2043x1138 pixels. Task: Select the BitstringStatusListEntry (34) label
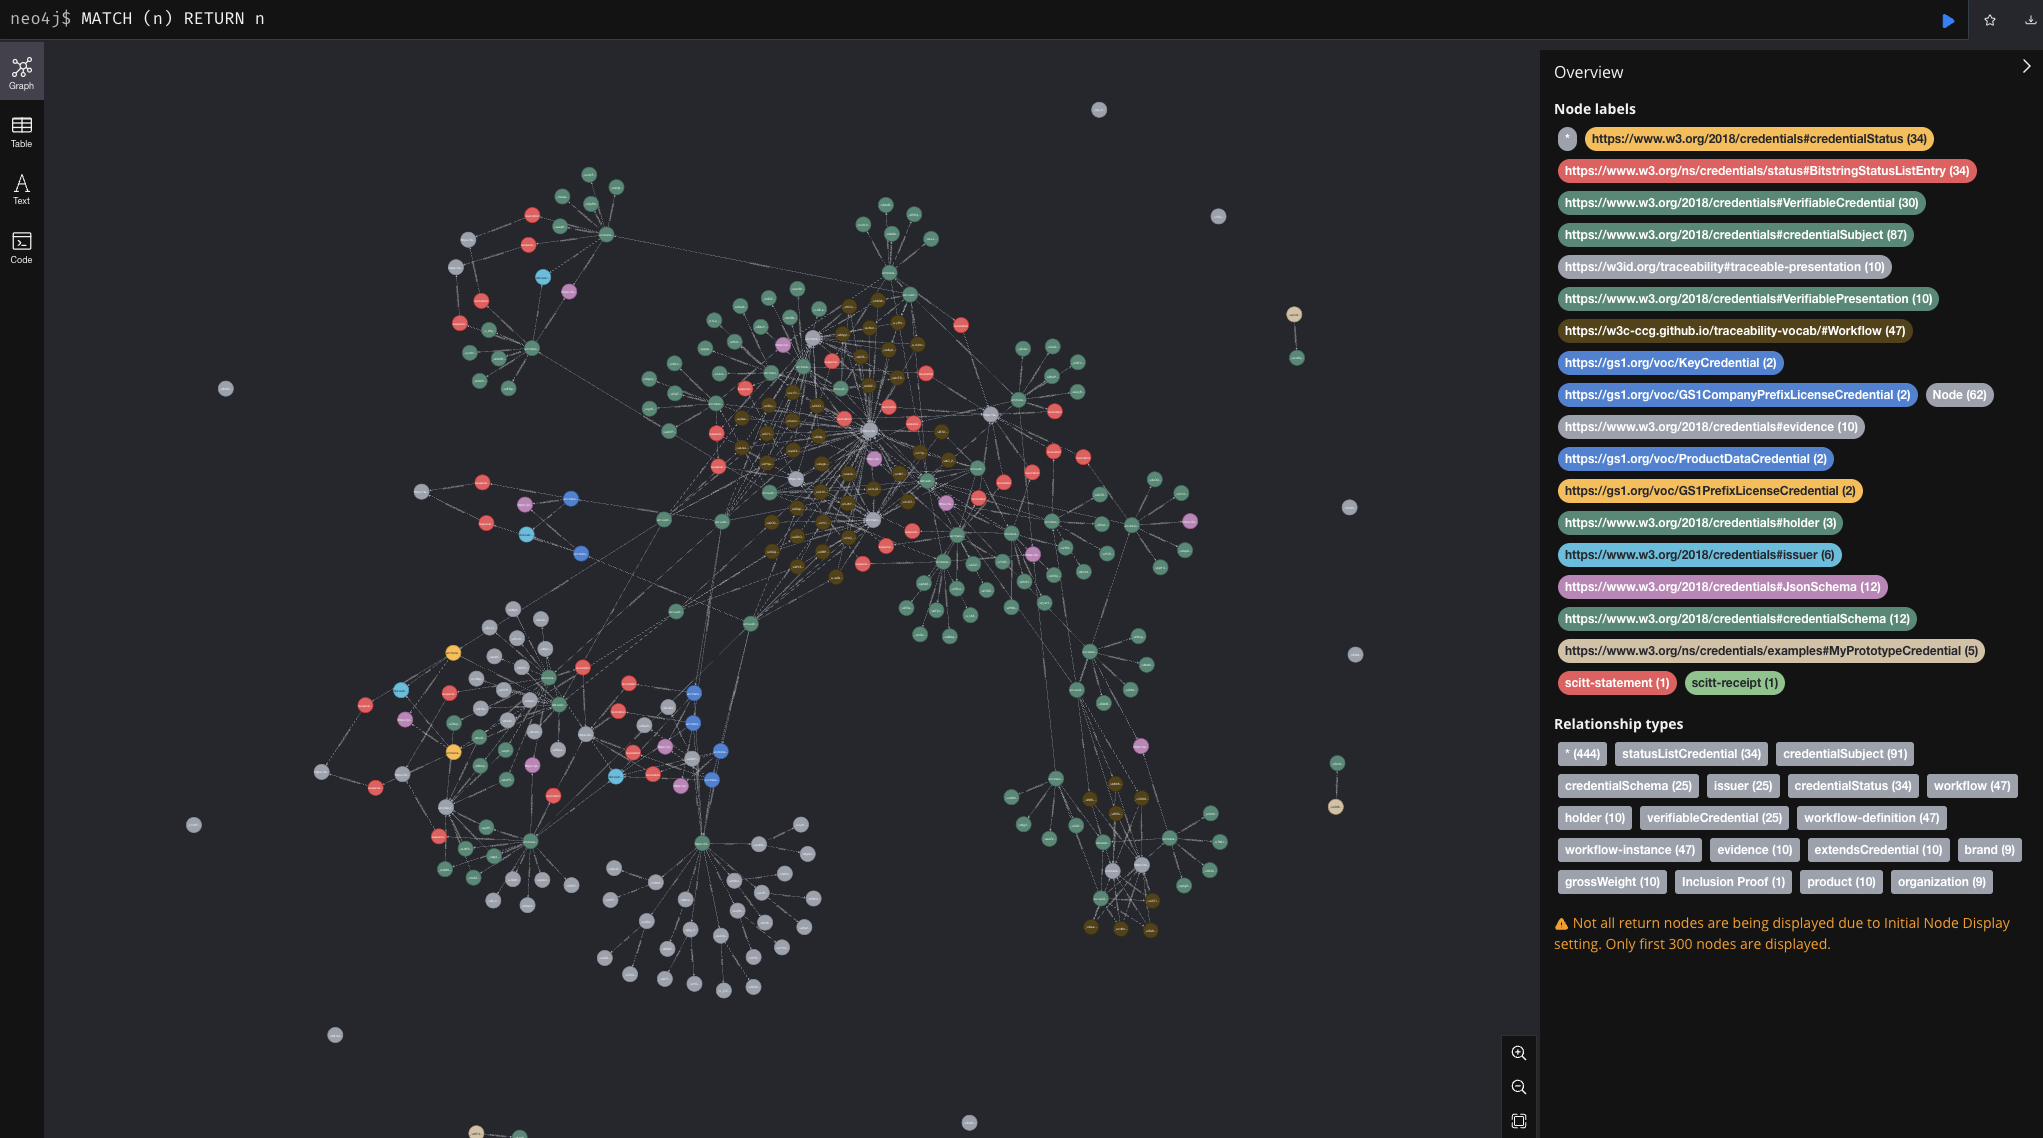click(x=1766, y=171)
